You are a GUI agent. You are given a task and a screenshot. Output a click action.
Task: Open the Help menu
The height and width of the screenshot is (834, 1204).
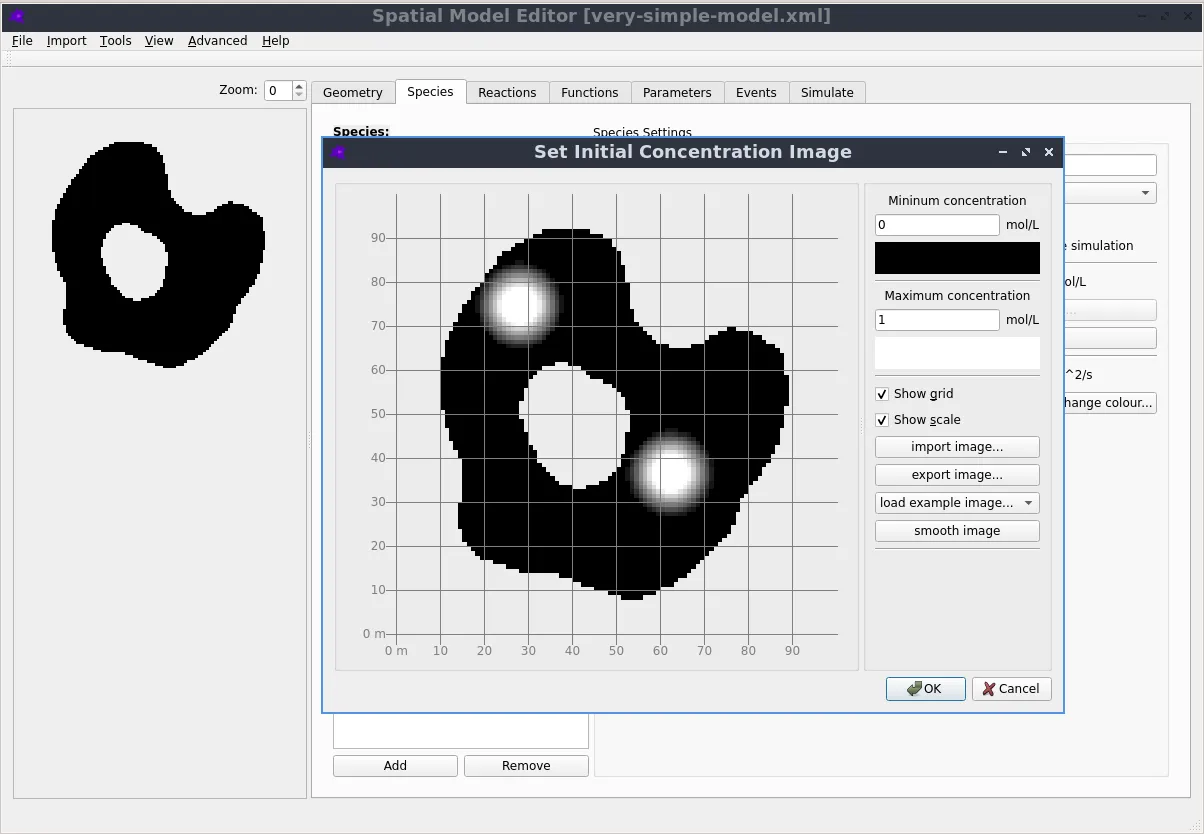pos(276,41)
